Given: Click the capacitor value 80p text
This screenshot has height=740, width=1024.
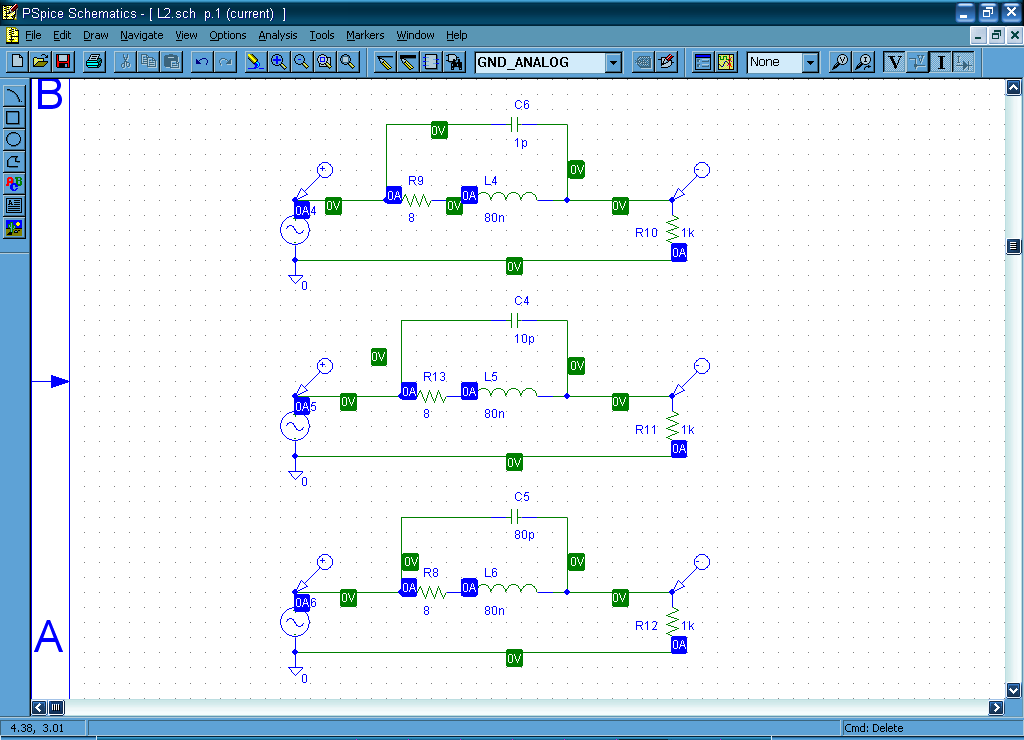Looking at the screenshot, I should 524,535.
